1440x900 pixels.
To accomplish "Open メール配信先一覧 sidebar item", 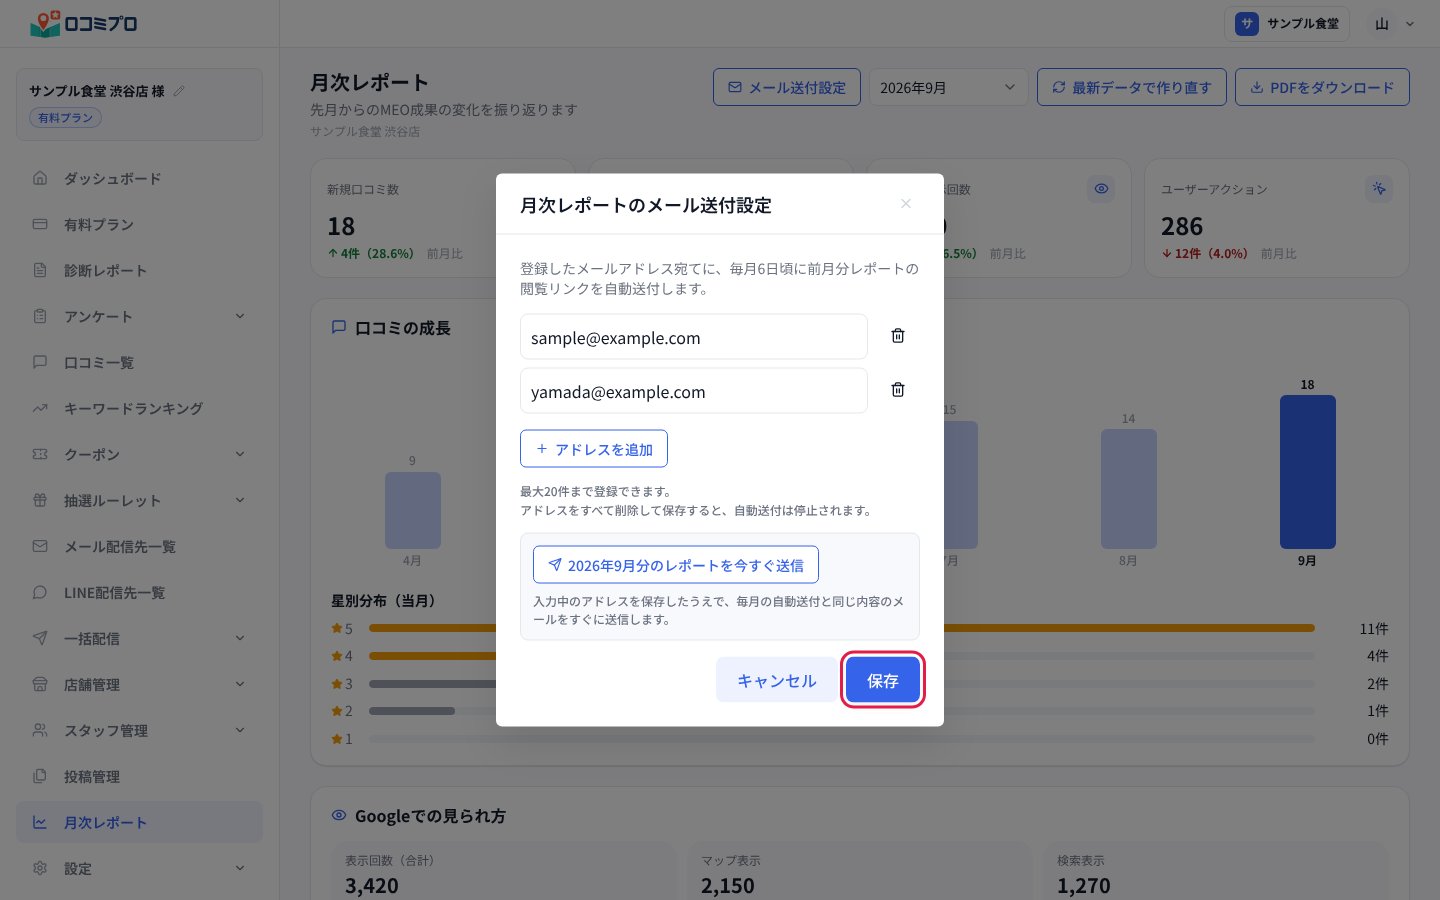I will (139, 546).
